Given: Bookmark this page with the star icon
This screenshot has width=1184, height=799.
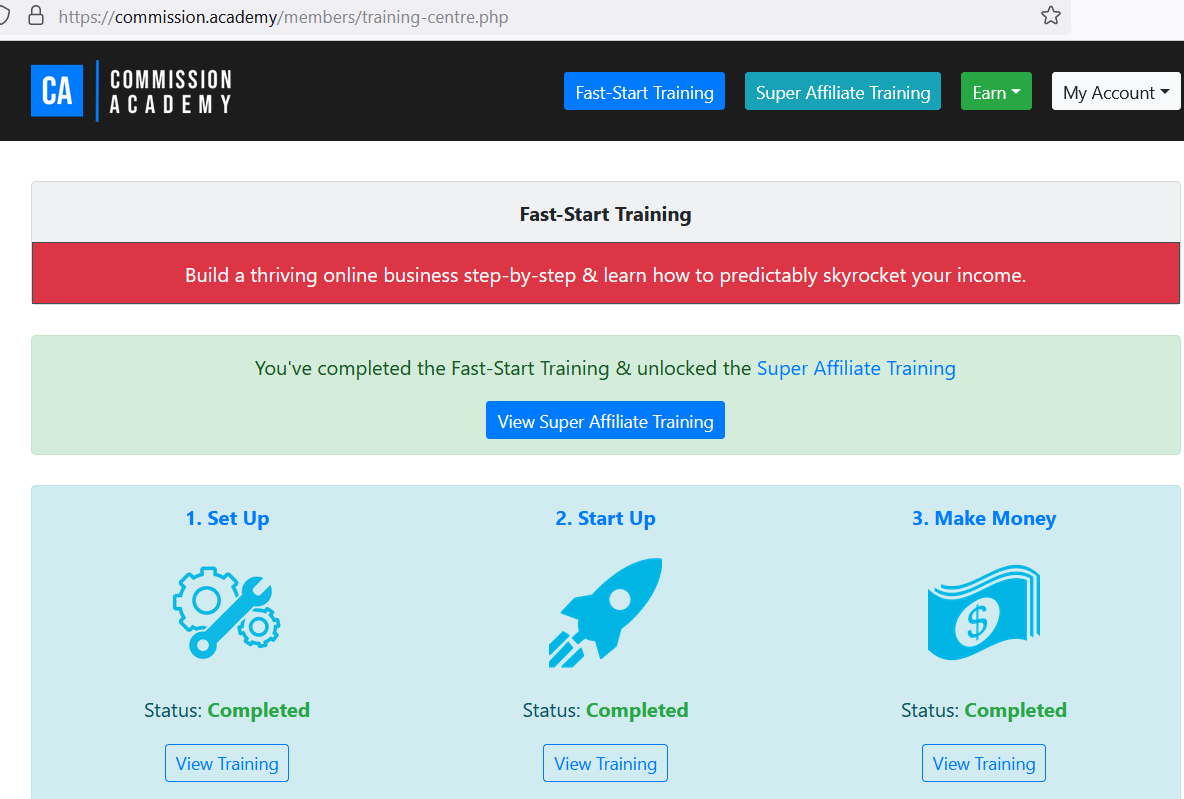Looking at the screenshot, I should click(1050, 16).
